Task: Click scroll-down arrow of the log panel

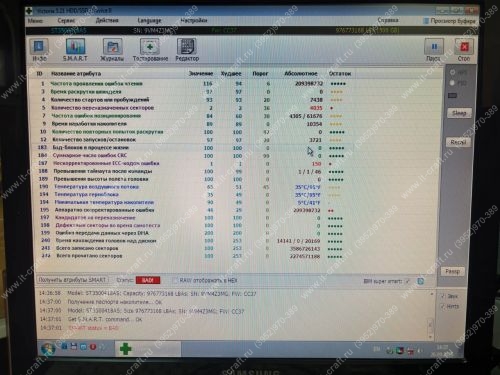Action: [x=431, y=337]
